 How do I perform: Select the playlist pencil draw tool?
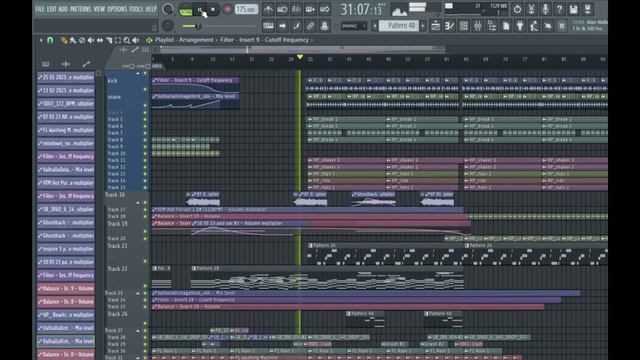pos(64,40)
